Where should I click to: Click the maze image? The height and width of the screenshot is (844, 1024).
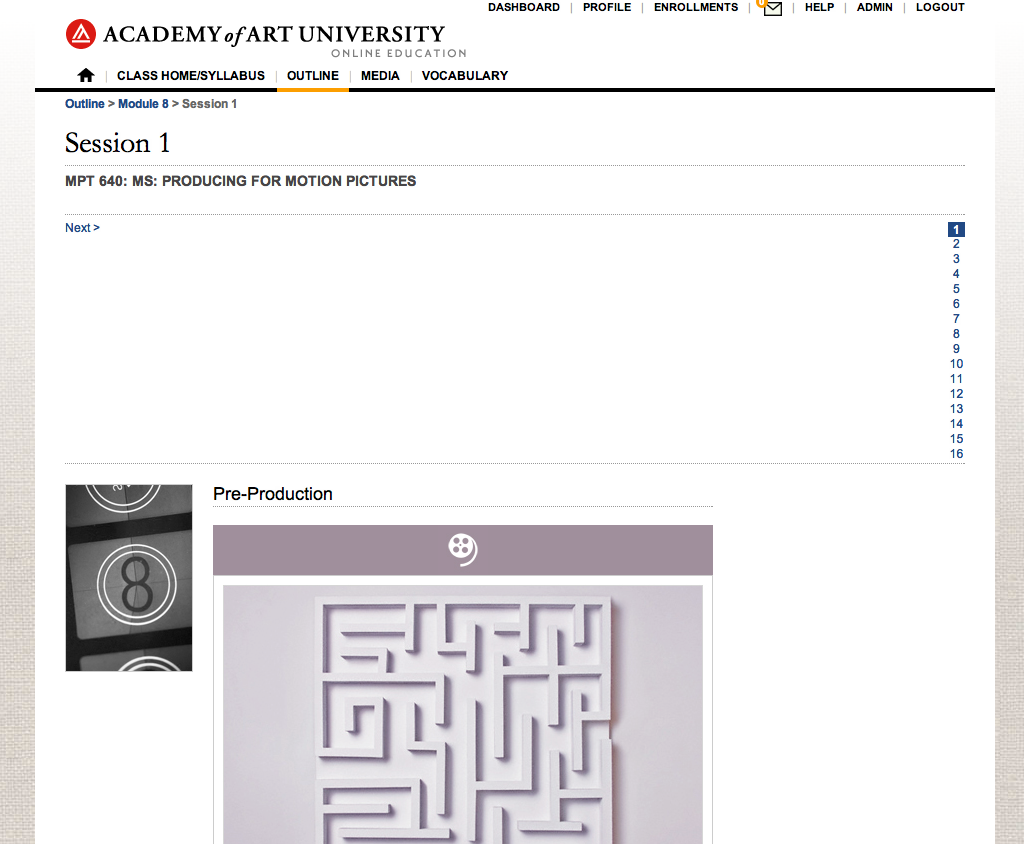(462, 715)
